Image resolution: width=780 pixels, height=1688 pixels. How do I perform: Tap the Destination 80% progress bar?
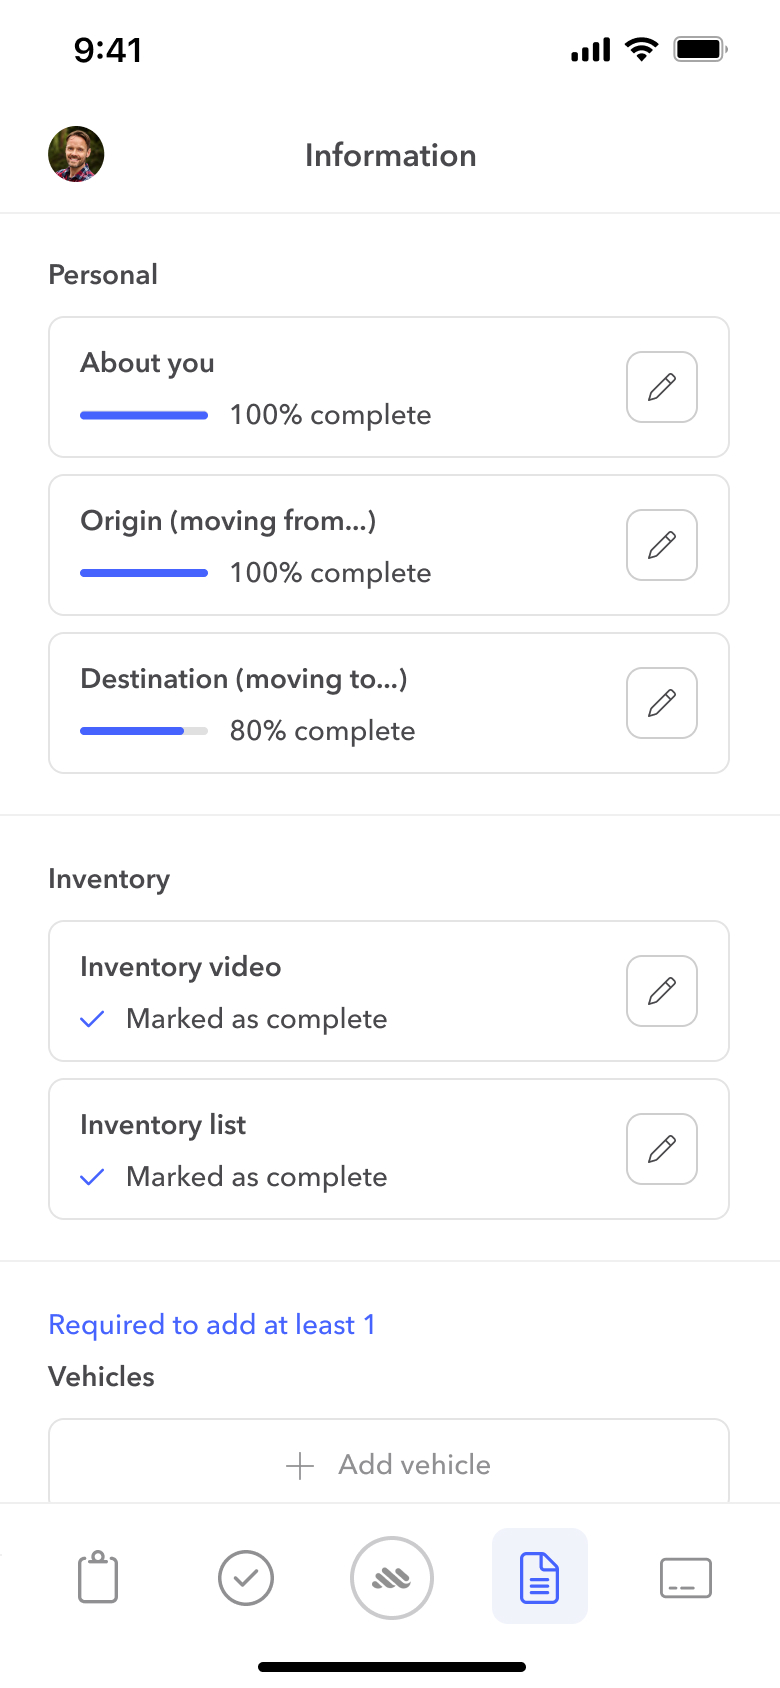pyautogui.click(x=144, y=731)
